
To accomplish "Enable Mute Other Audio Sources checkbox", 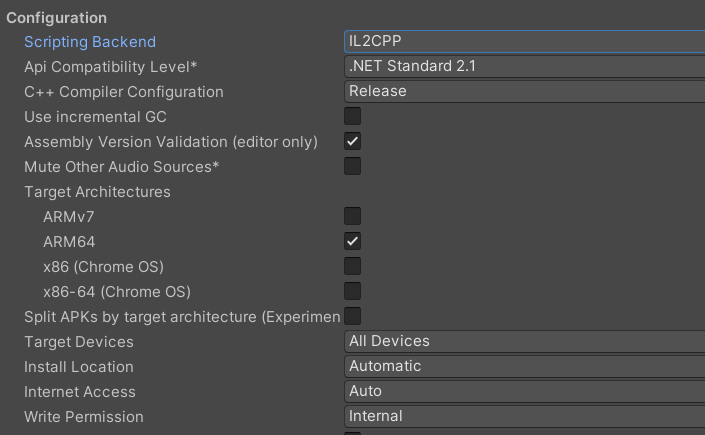I will tap(353, 166).
